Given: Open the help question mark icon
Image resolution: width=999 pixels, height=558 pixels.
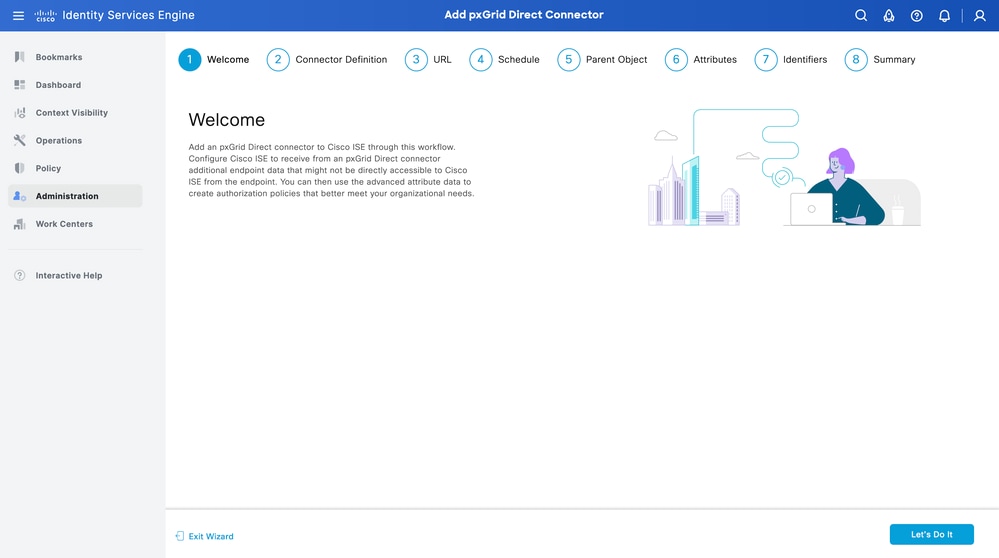Looking at the screenshot, I should 916,15.
